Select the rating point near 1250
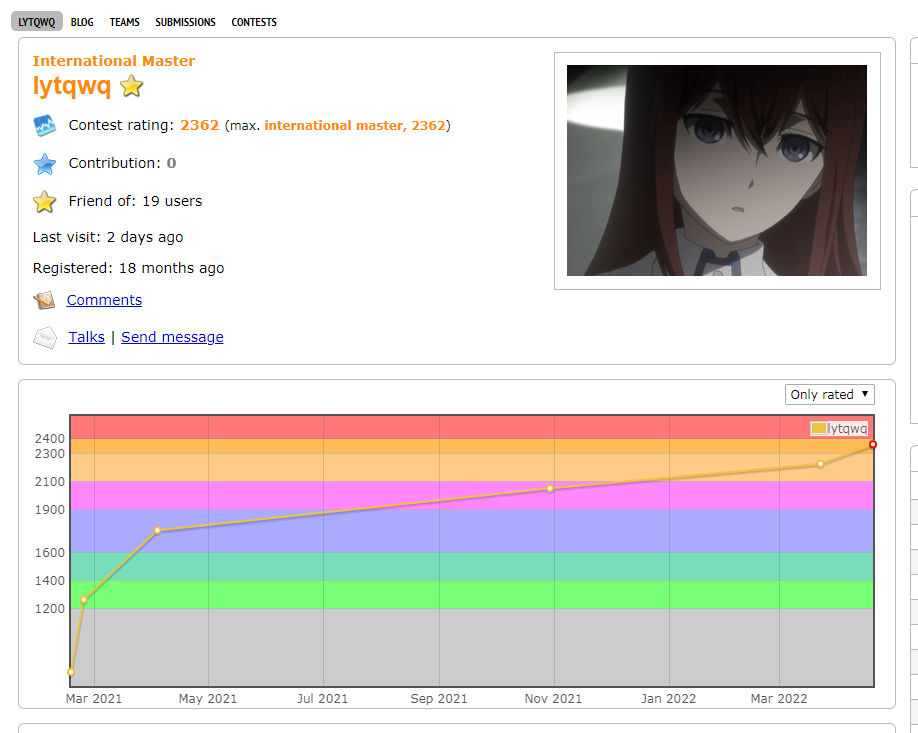The width and height of the screenshot is (918, 733). coord(84,600)
